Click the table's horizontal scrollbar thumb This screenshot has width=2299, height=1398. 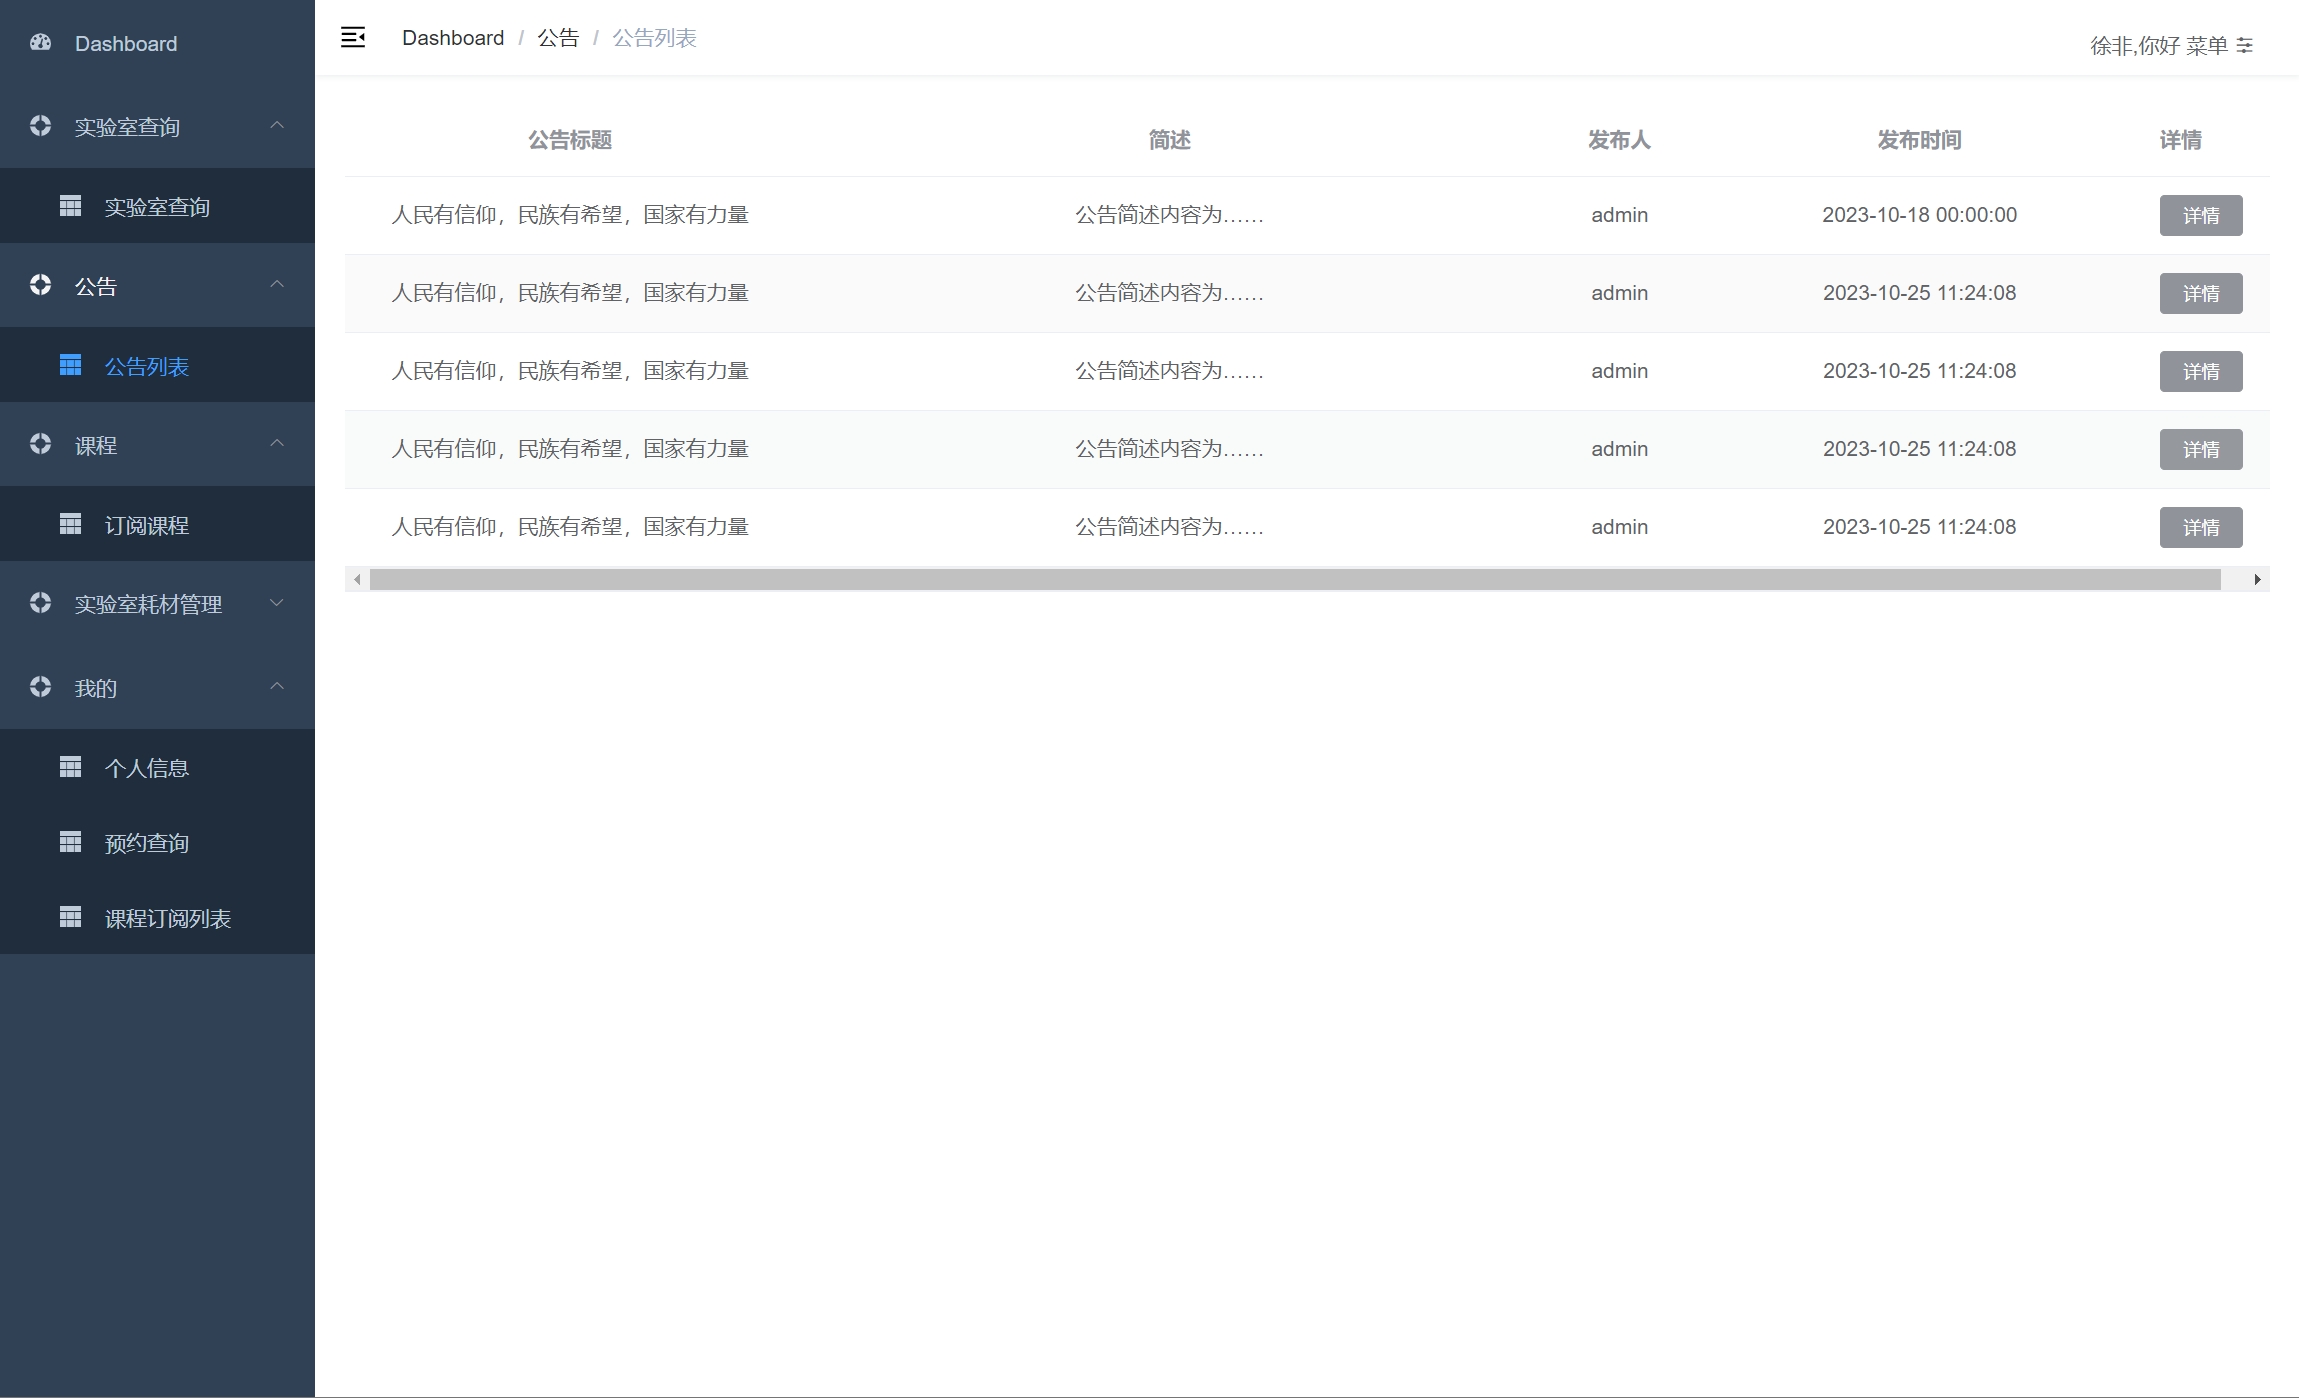pyautogui.click(x=1294, y=580)
